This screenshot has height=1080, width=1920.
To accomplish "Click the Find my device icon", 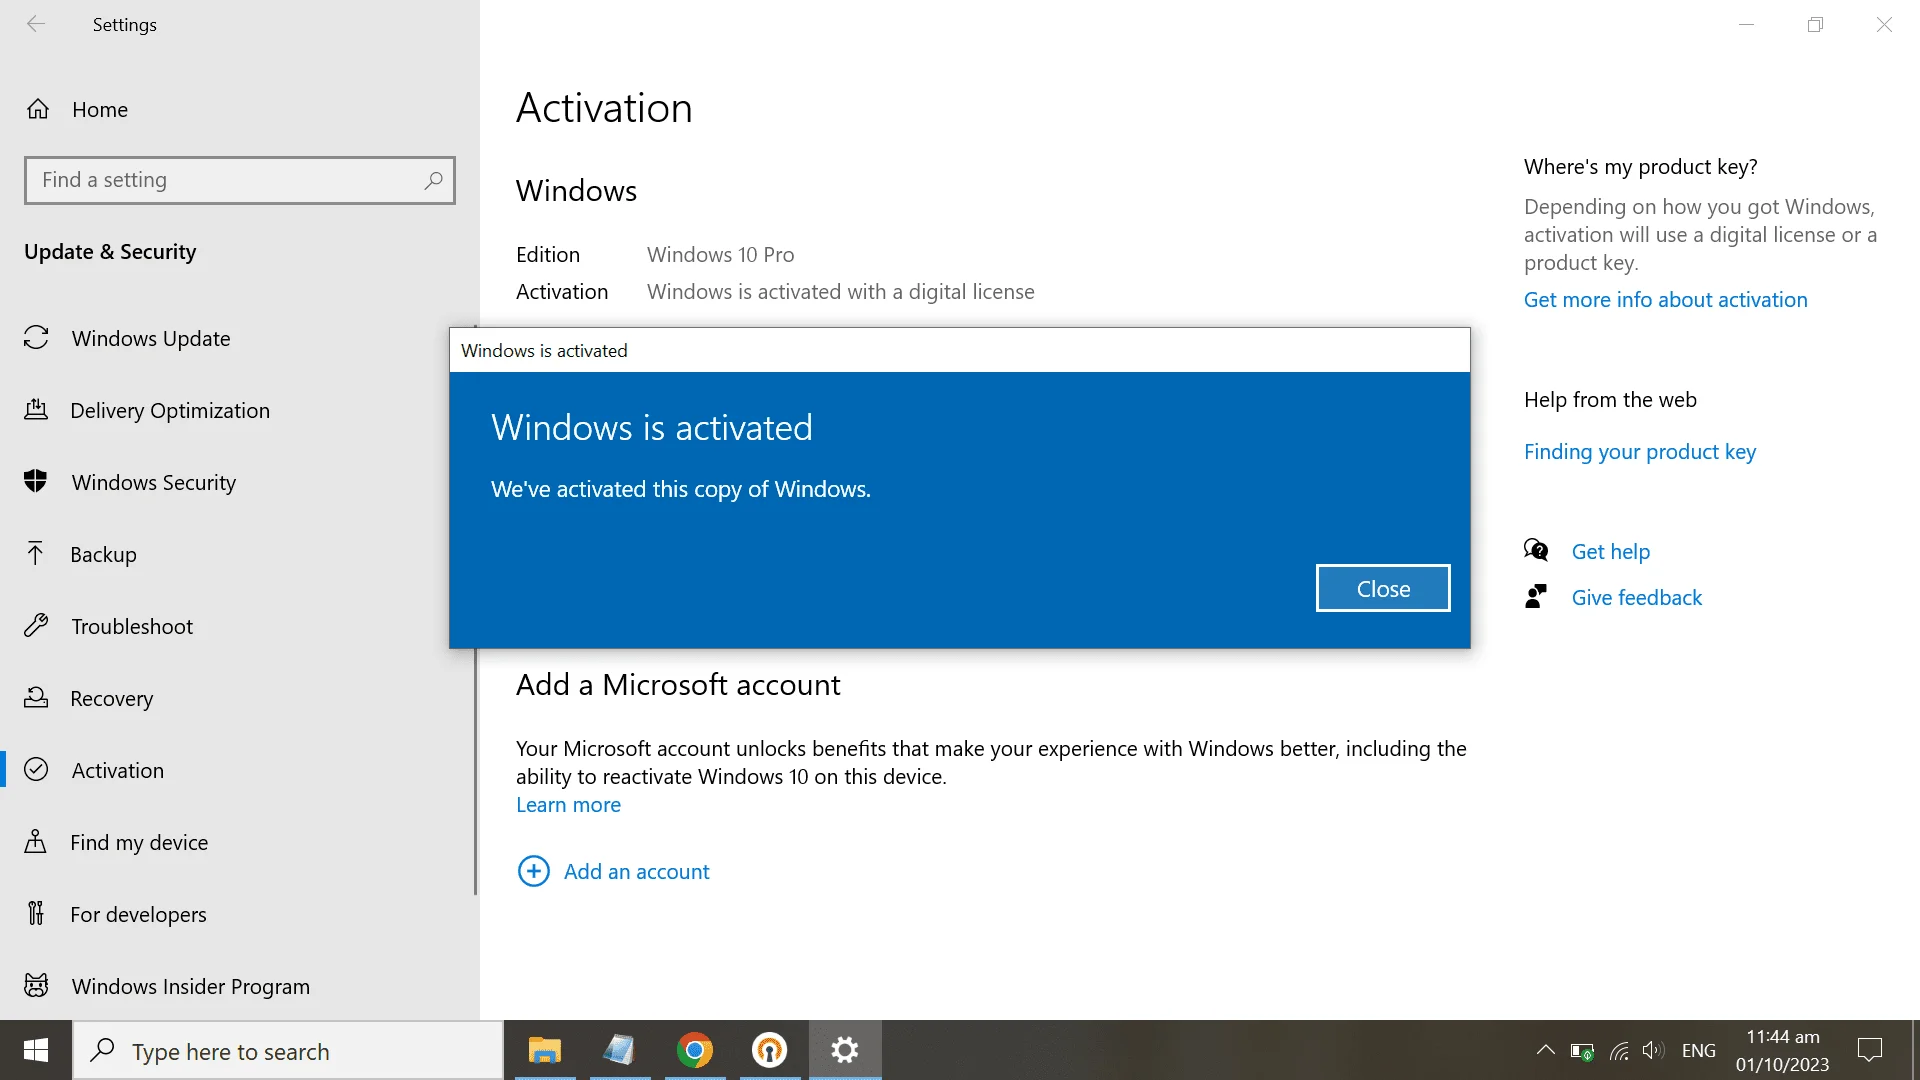I will pos(36,842).
